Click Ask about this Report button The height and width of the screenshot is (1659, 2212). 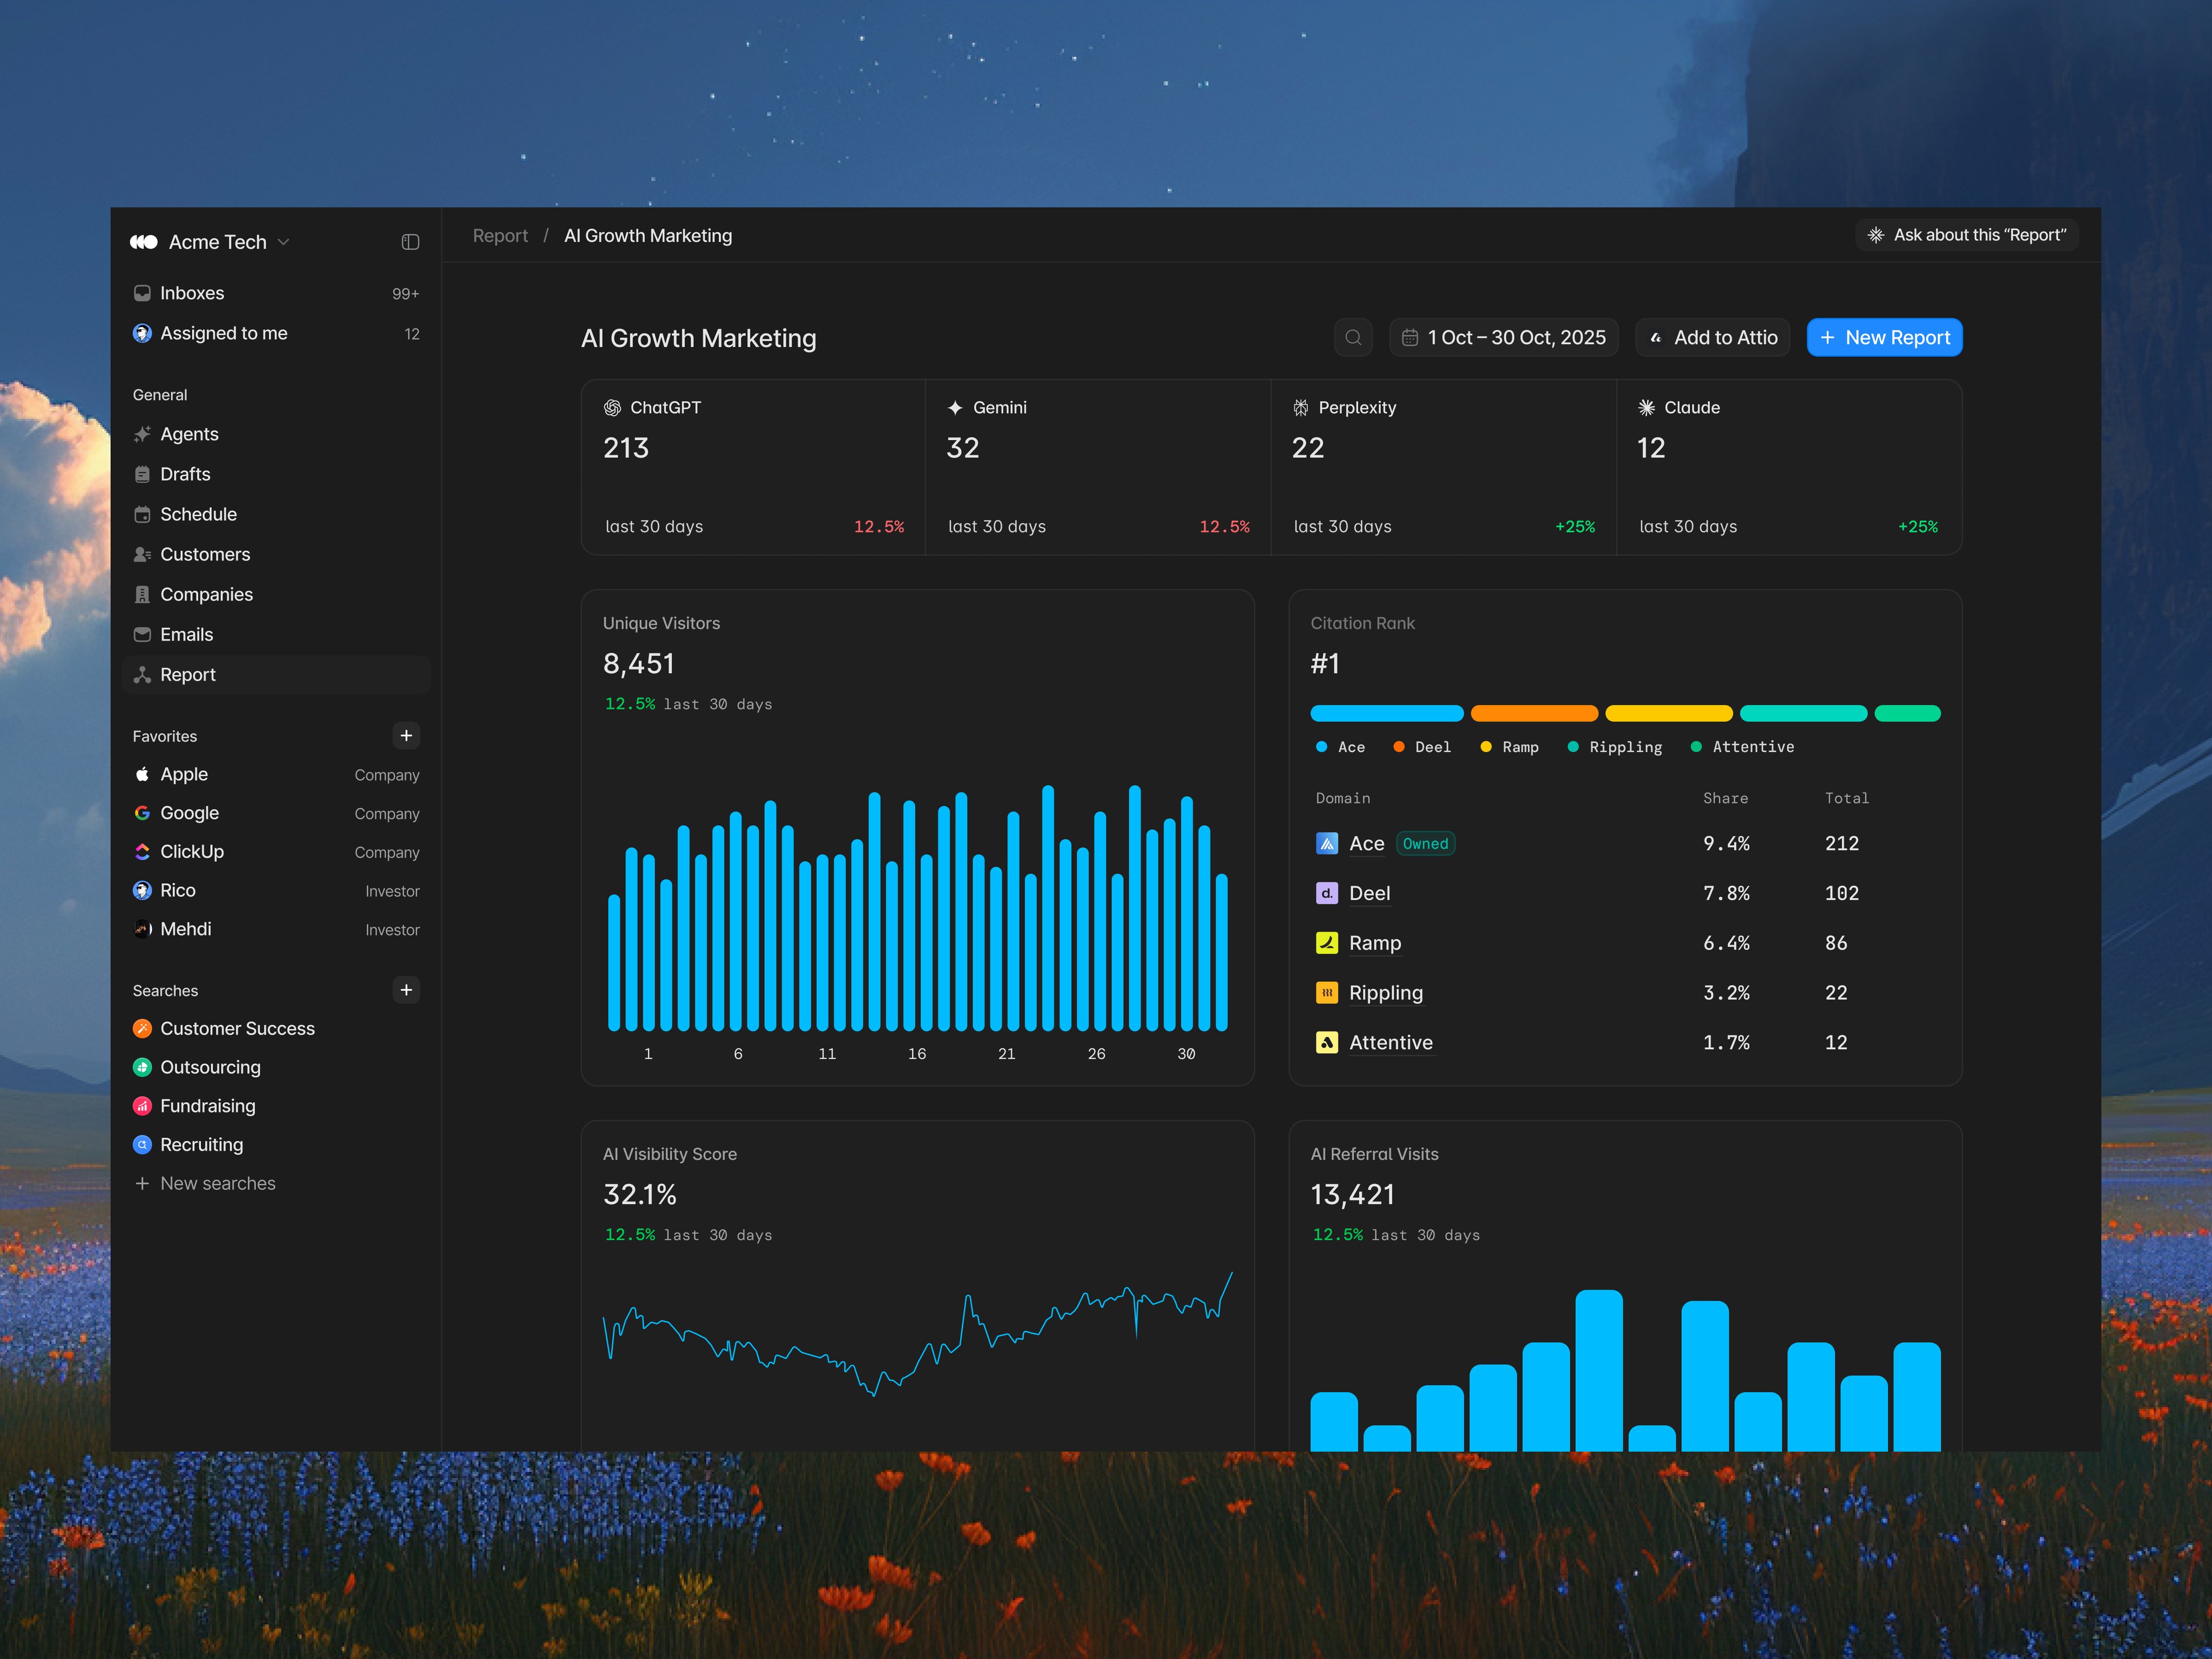pyautogui.click(x=1966, y=235)
